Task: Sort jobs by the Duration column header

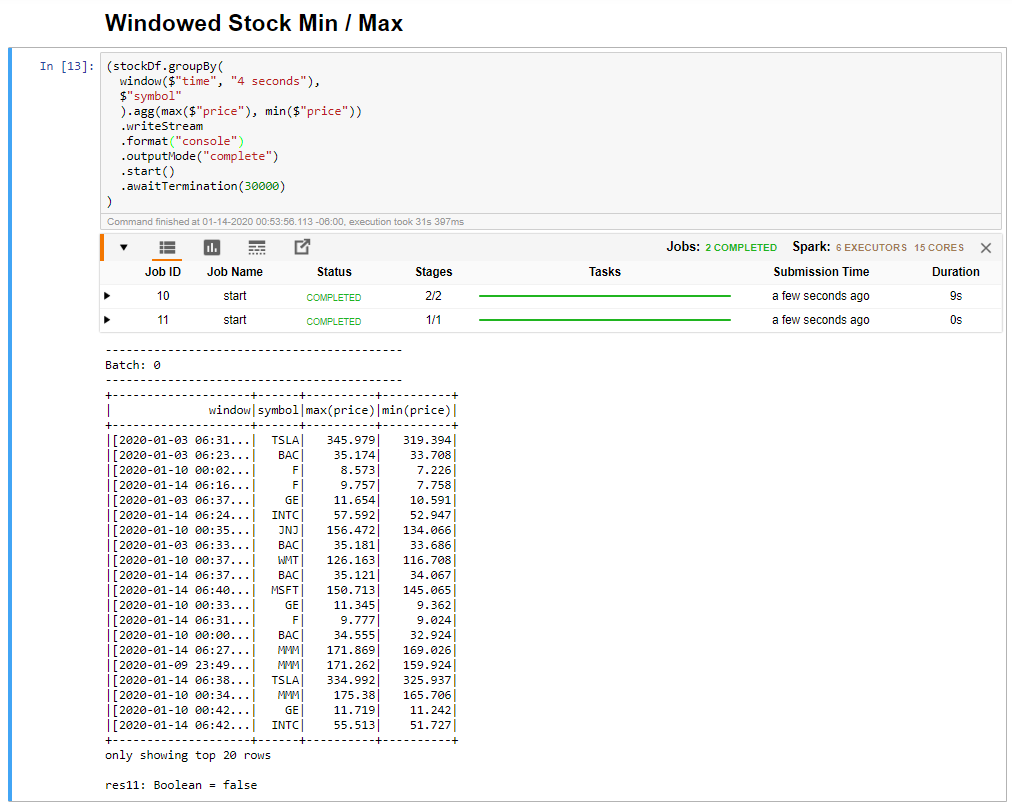Action: tap(955, 271)
